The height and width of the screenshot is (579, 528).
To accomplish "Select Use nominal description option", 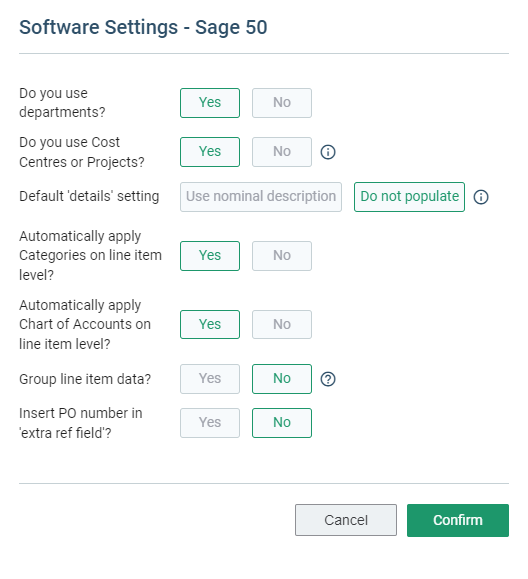I will click(261, 197).
